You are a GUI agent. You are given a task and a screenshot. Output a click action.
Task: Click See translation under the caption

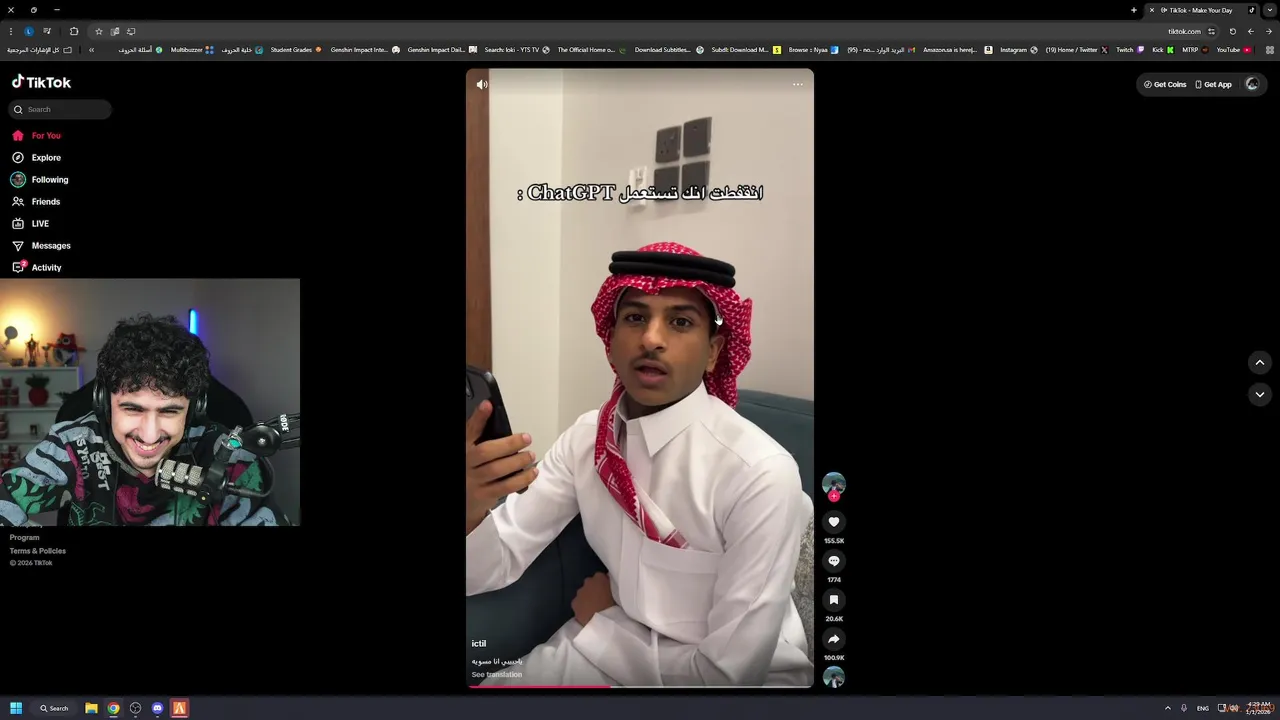coord(497,675)
